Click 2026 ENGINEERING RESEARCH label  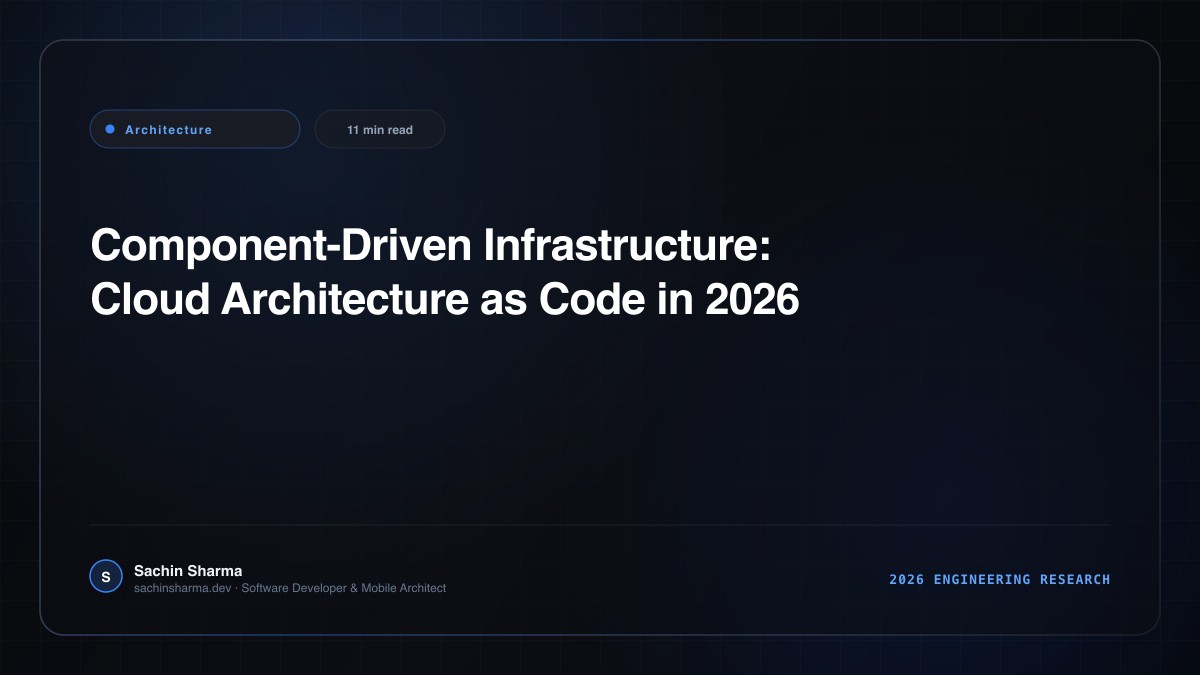coord(1000,579)
